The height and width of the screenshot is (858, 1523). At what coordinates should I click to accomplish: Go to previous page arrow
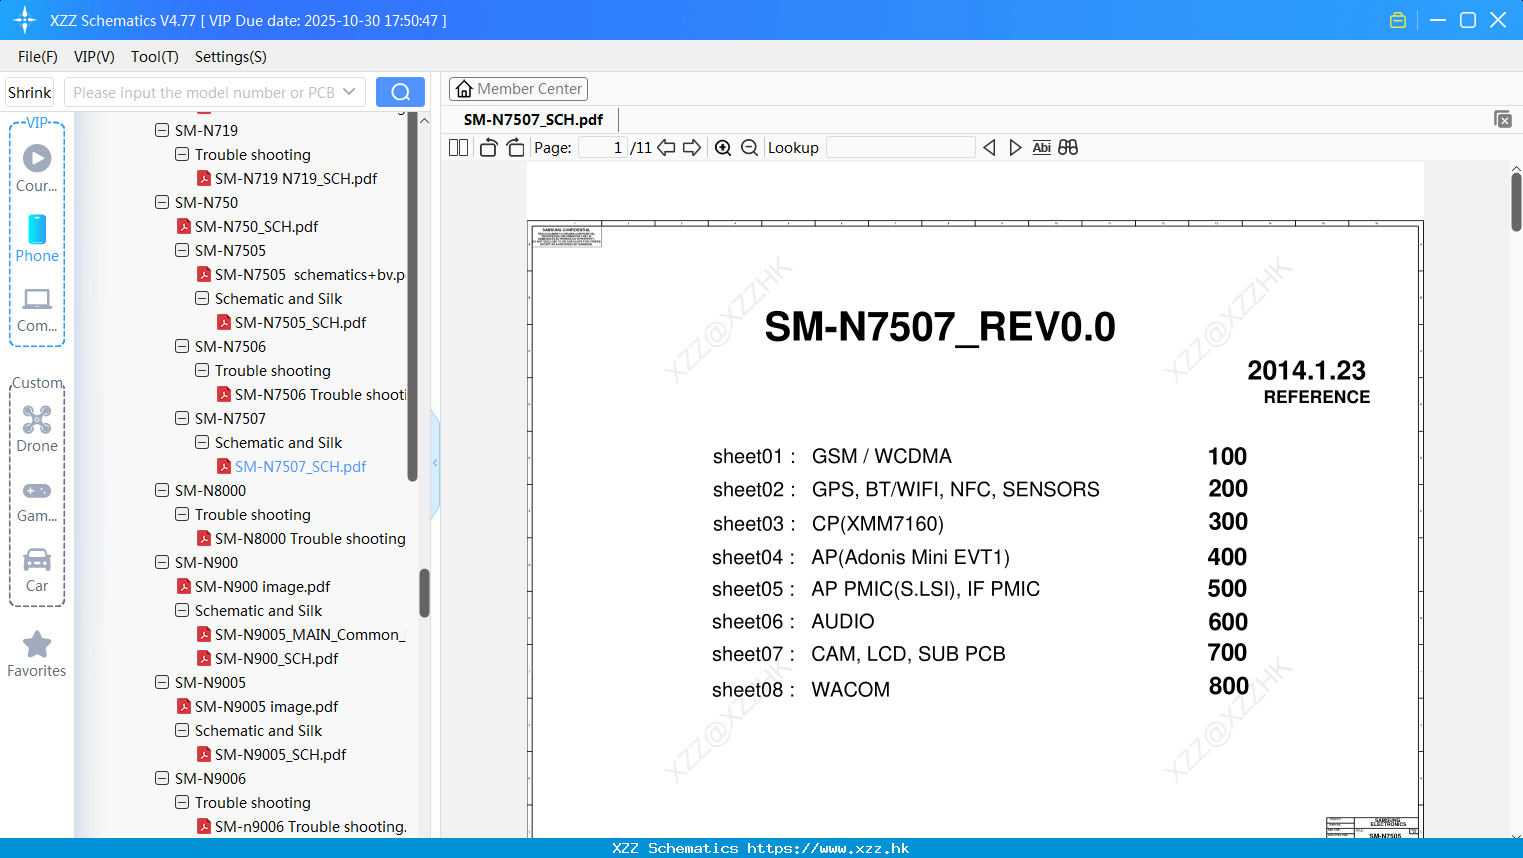666,147
